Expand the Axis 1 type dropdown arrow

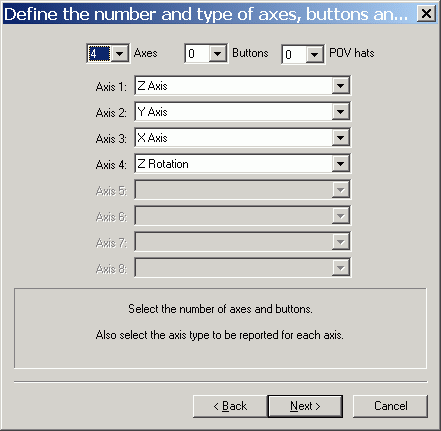click(x=340, y=86)
